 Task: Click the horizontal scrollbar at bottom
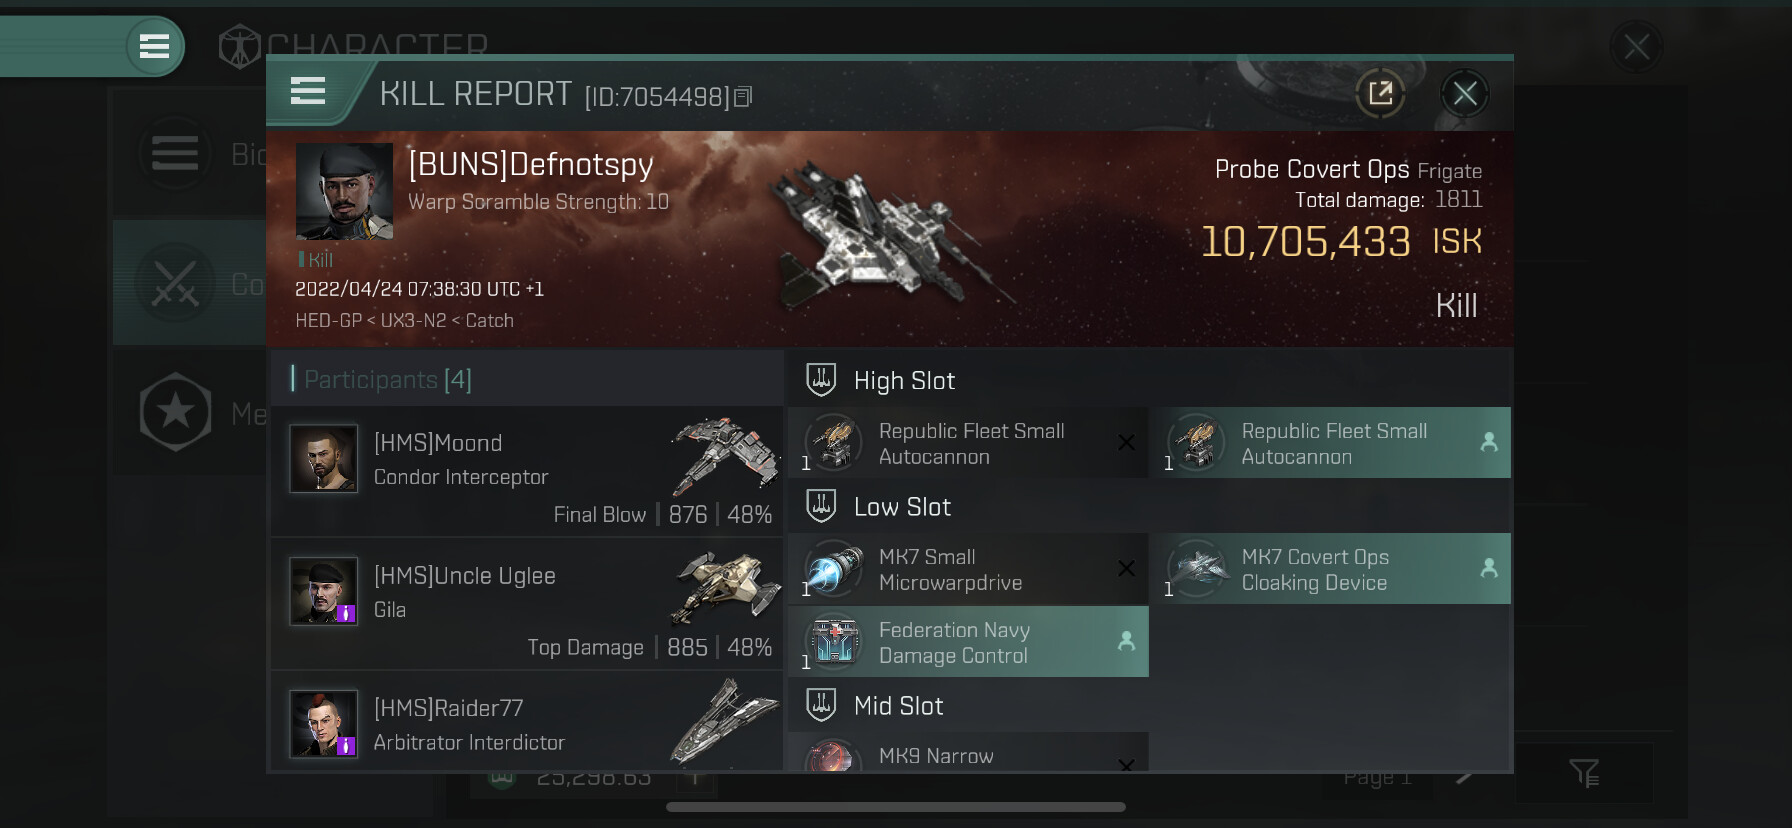click(896, 807)
